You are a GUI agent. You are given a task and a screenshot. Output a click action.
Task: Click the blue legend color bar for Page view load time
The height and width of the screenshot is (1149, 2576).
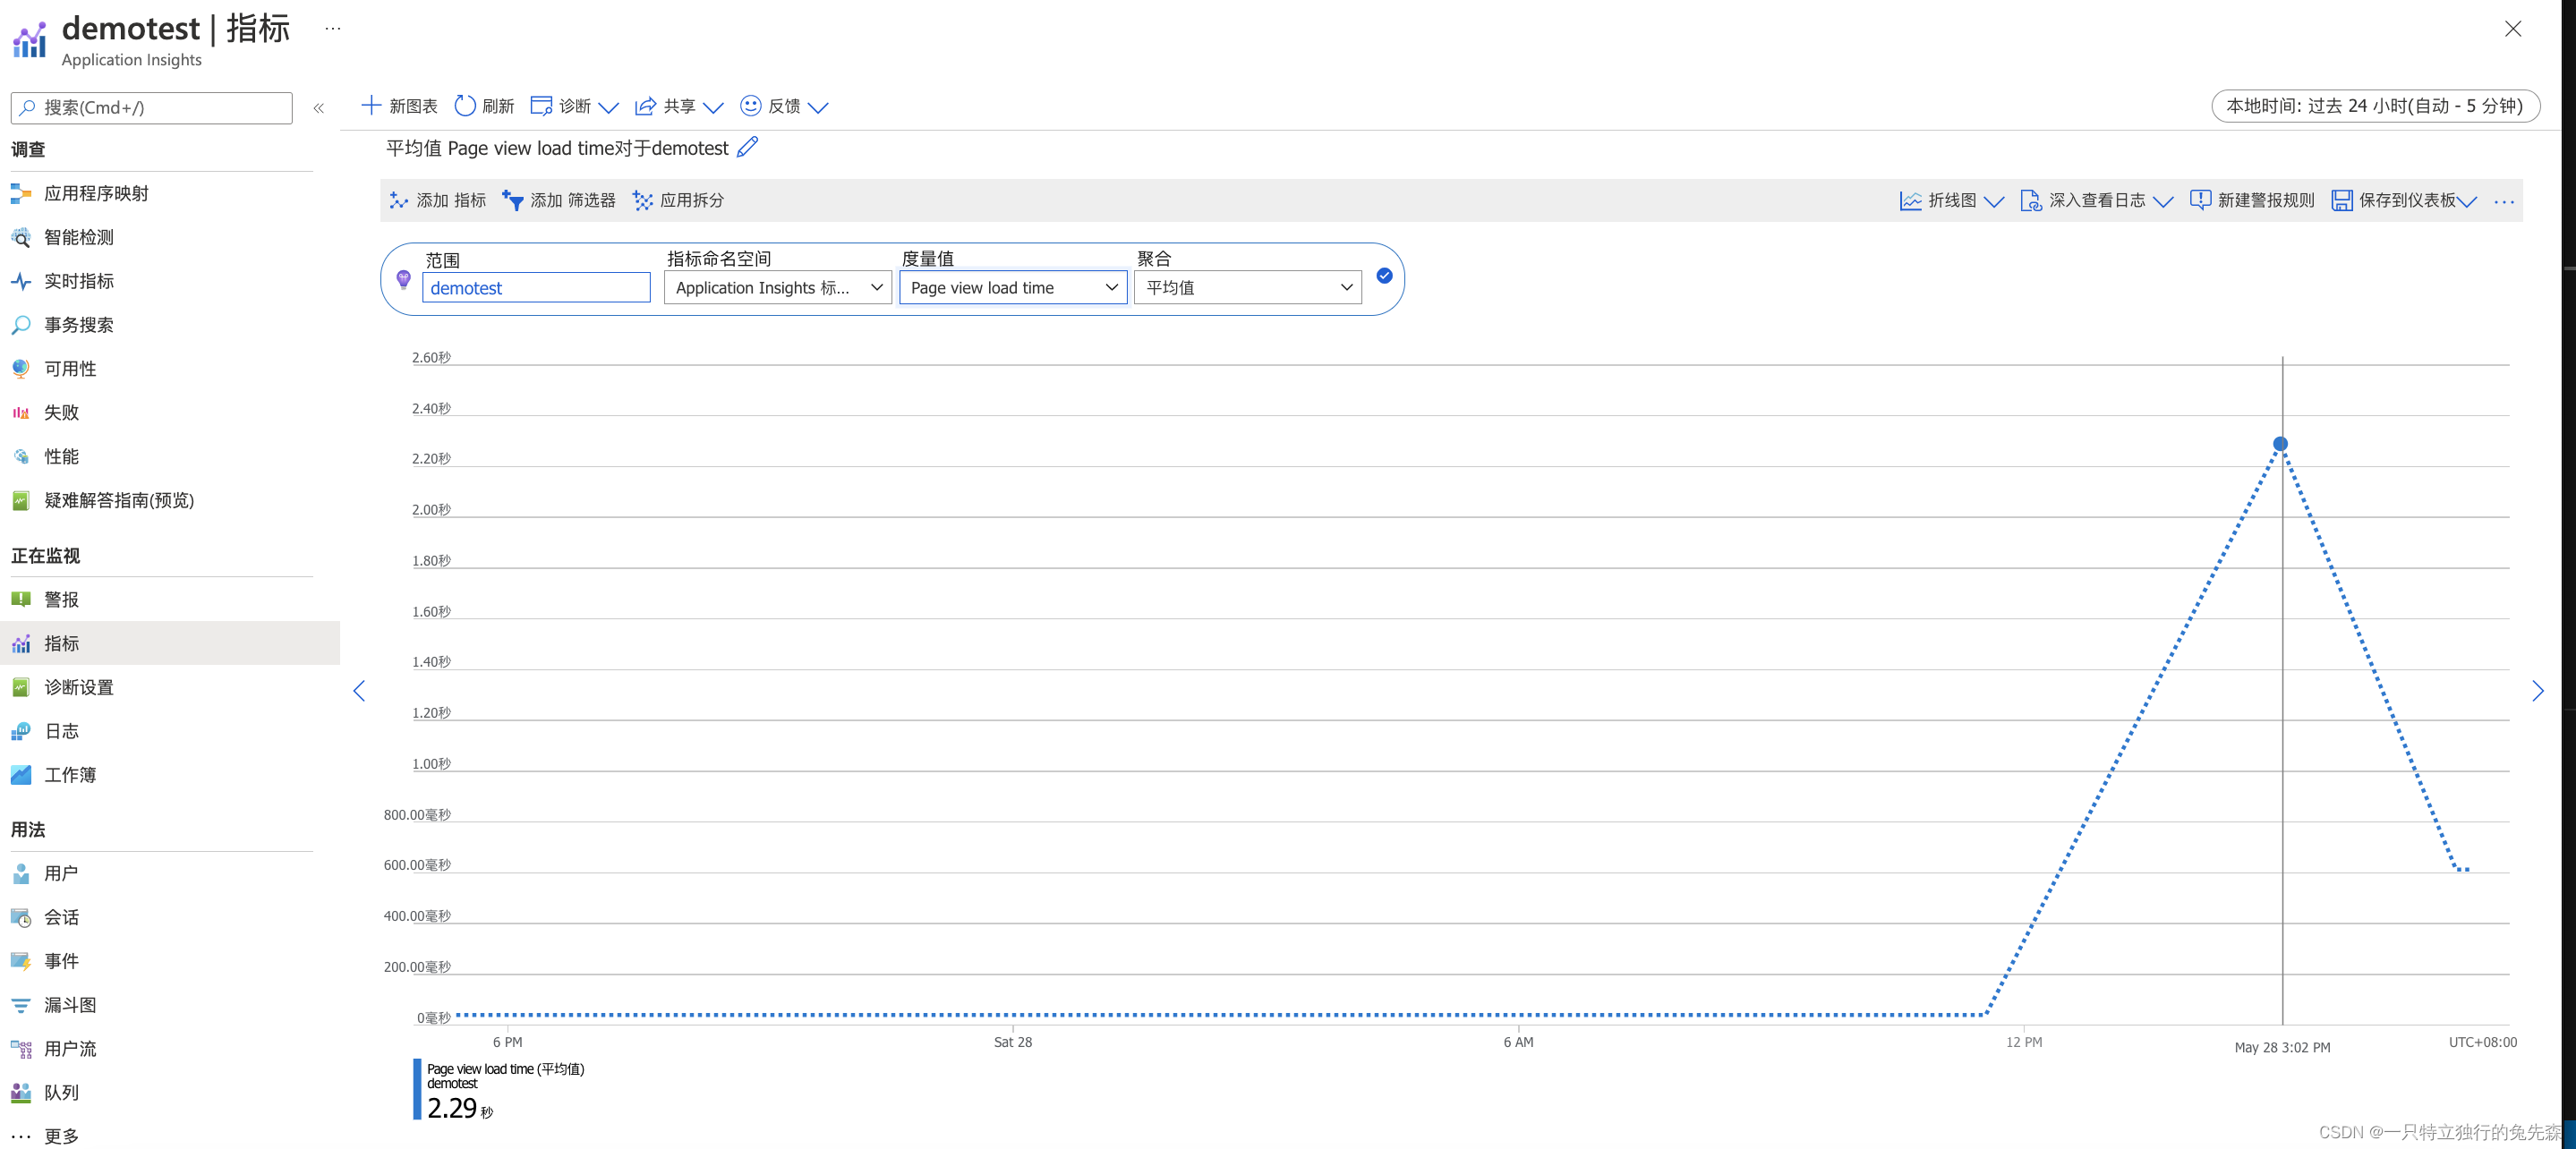click(417, 1089)
